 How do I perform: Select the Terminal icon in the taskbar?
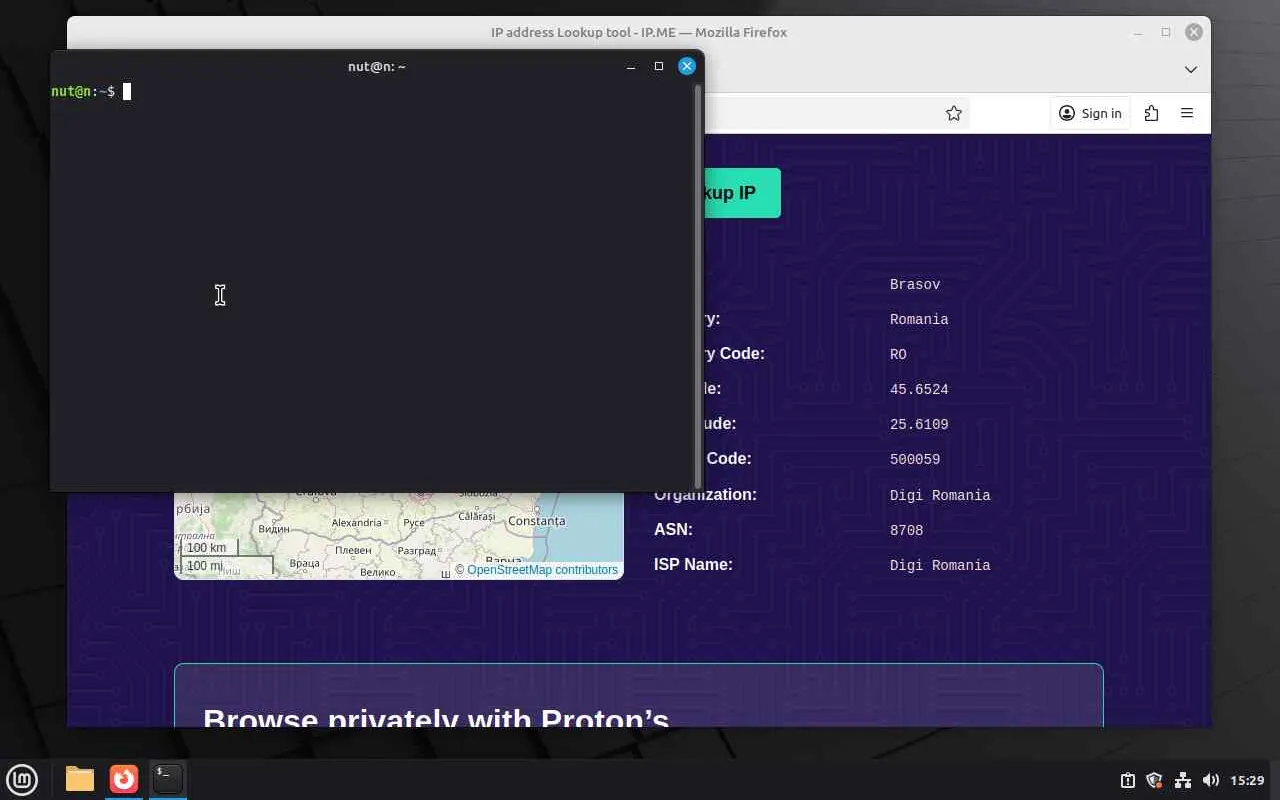pos(168,779)
